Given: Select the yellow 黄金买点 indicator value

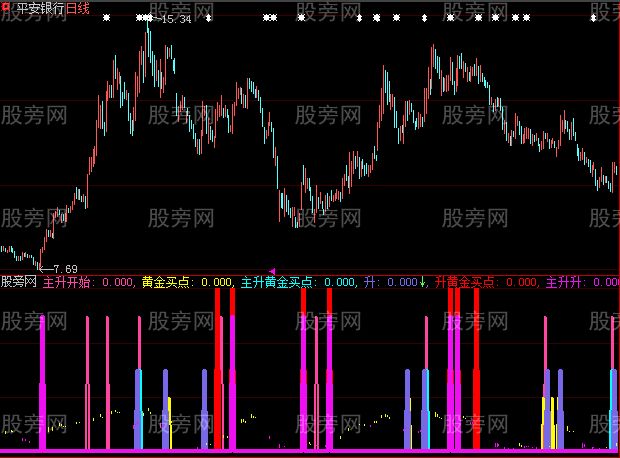Looking at the screenshot, I should click(187, 282).
